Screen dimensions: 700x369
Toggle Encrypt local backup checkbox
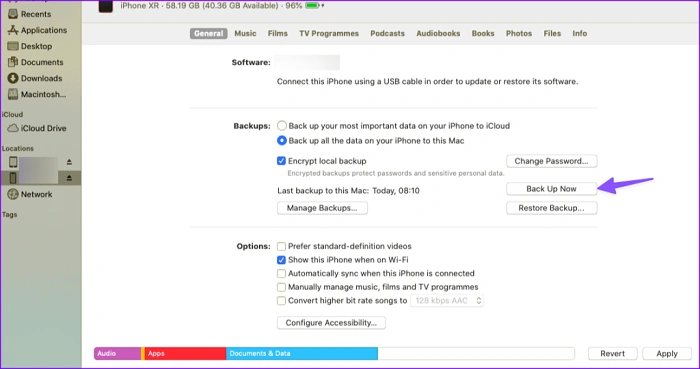281,161
